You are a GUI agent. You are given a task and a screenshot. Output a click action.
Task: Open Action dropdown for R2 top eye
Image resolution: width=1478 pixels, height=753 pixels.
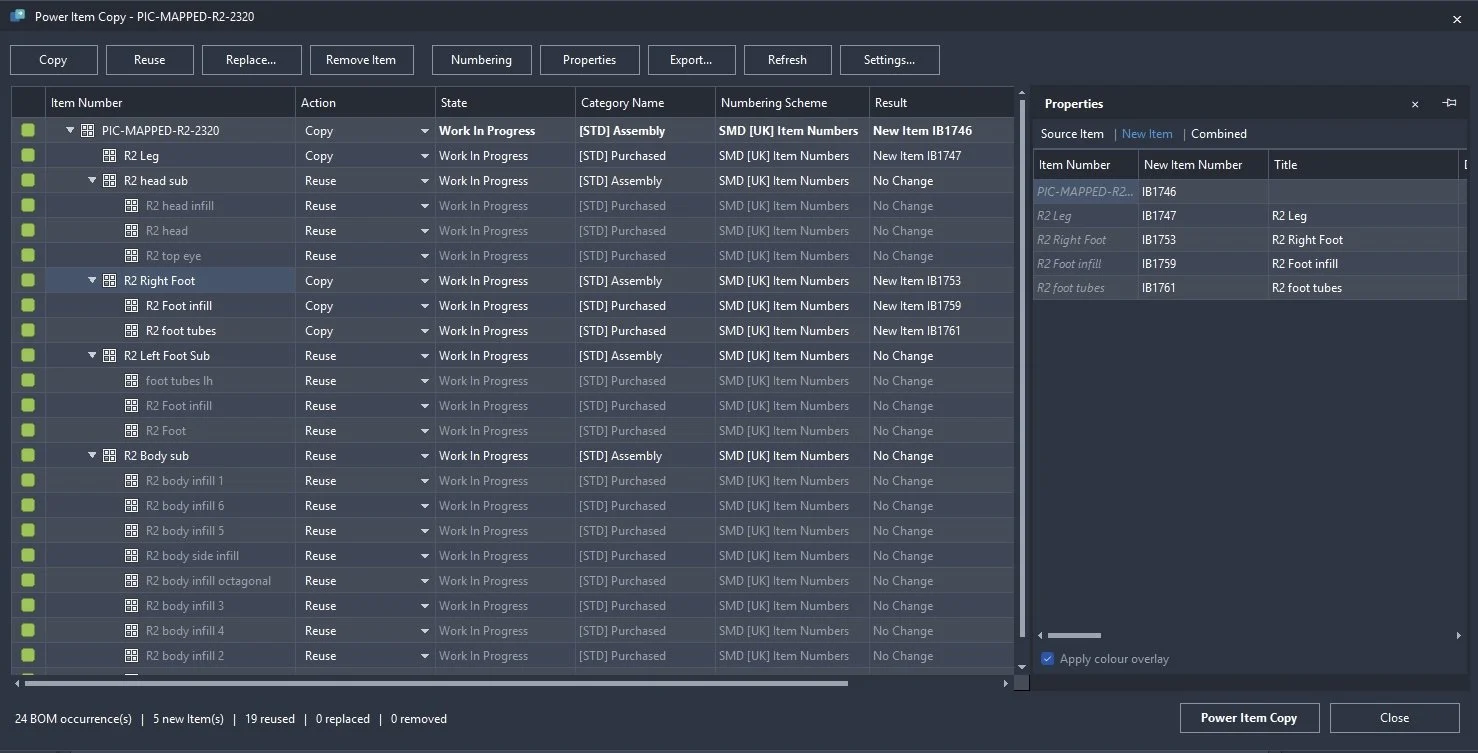pos(425,256)
